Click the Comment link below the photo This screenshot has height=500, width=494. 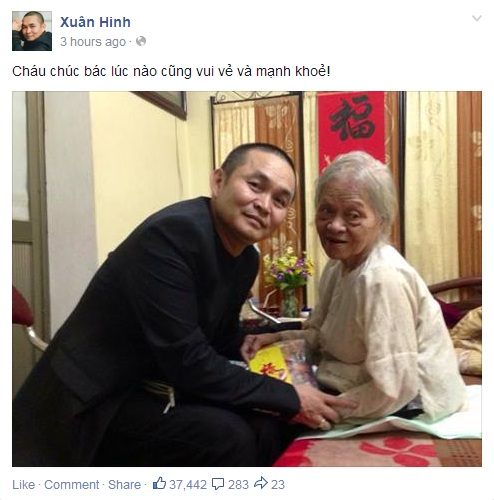coord(72,484)
